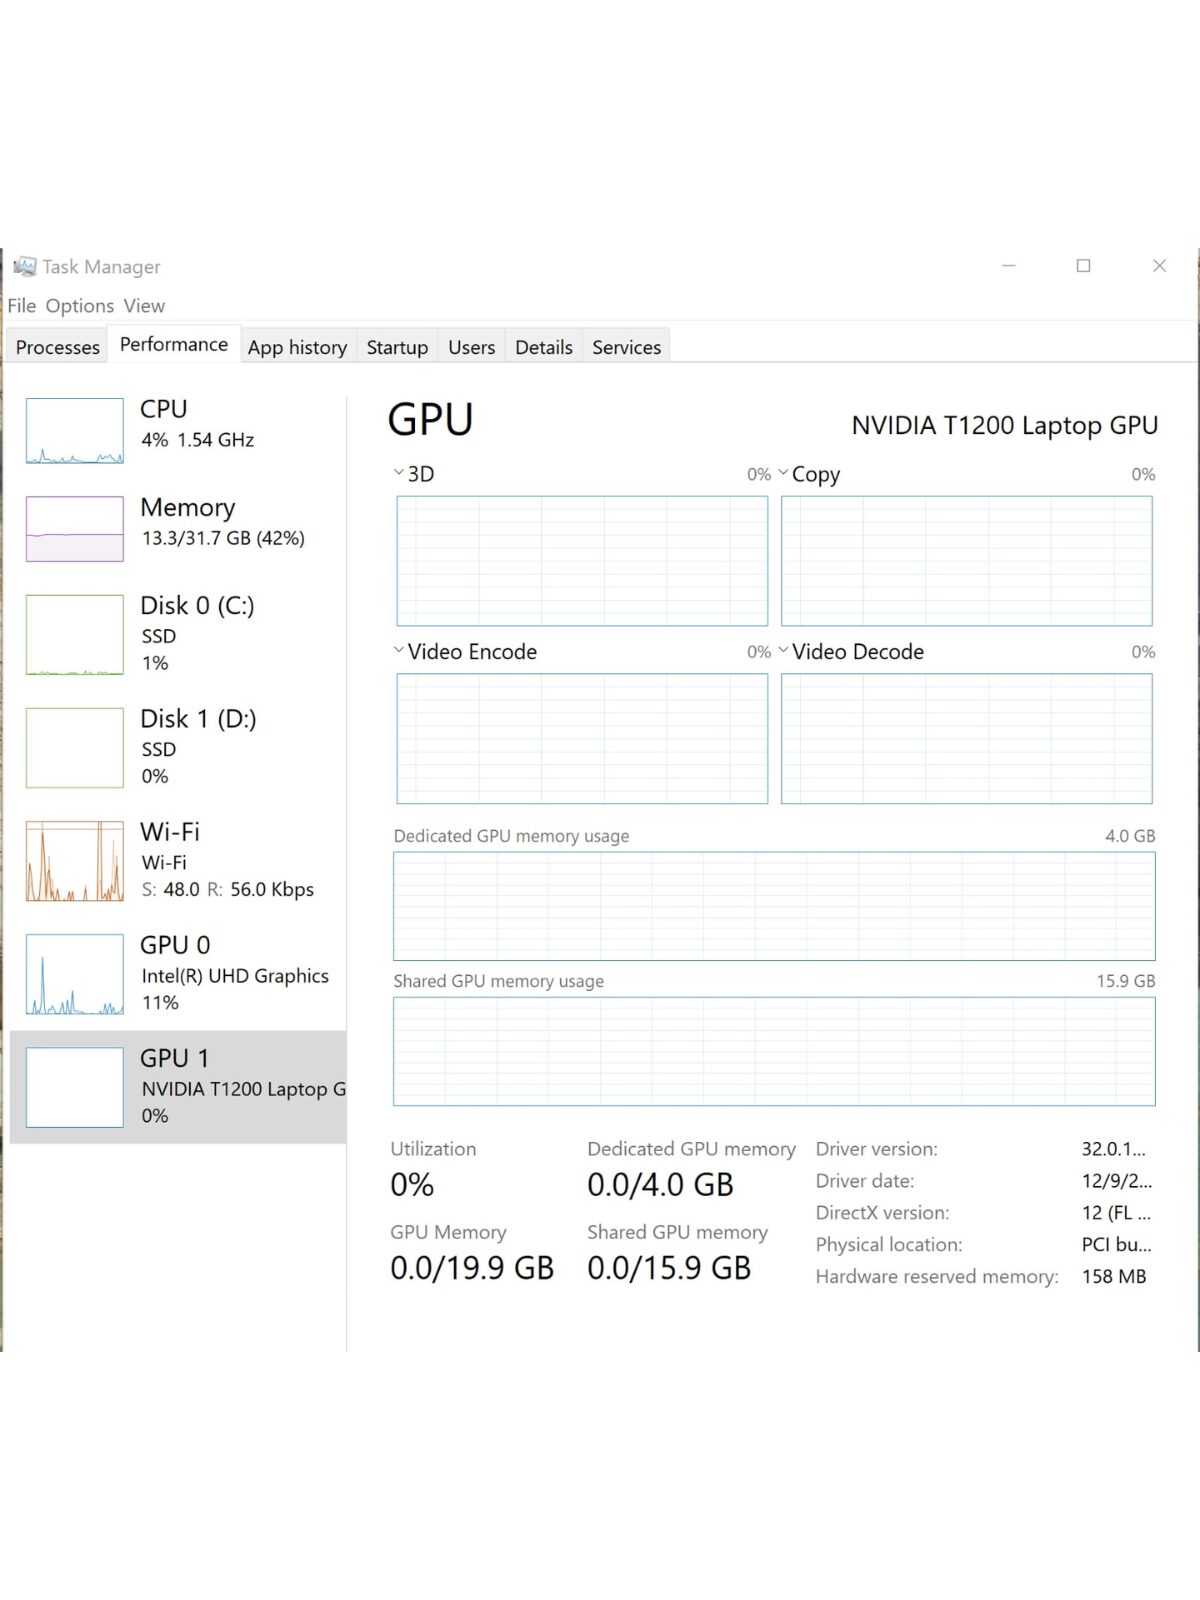The height and width of the screenshot is (1600, 1200).
Task: Click the Wi-Fi mini graph thumbnail
Action: click(x=75, y=861)
